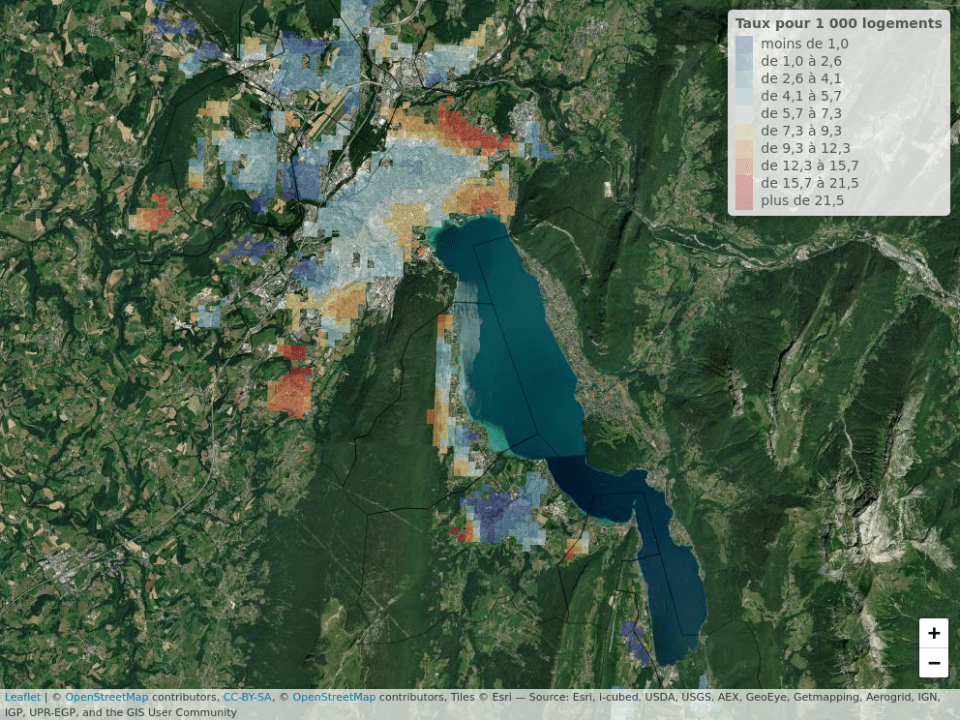The height and width of the screenshot is (720, 960).
Task: Click the 'de 9,3 à 12,3' legend swatch
Action: pos(744,148)
